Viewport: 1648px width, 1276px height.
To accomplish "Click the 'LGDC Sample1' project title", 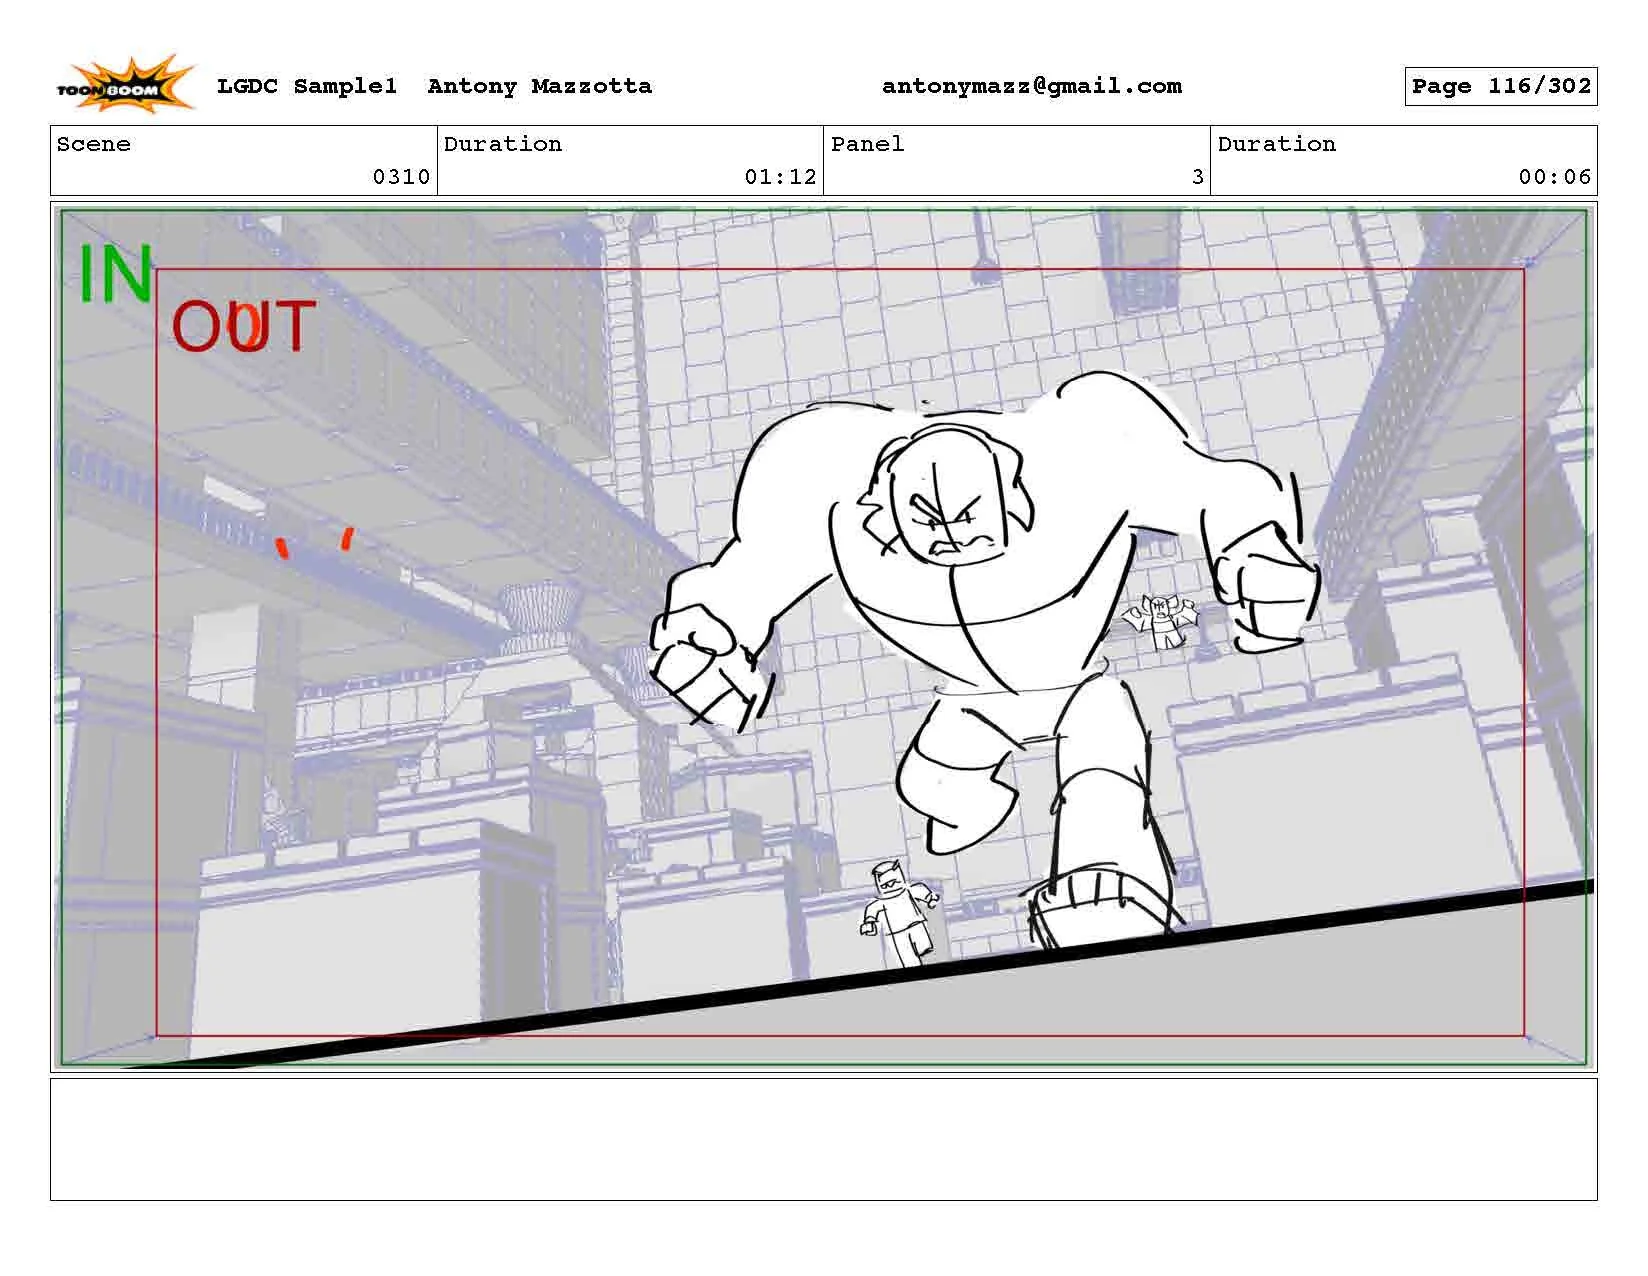I will pyautogui.click(x=307, y=86).
